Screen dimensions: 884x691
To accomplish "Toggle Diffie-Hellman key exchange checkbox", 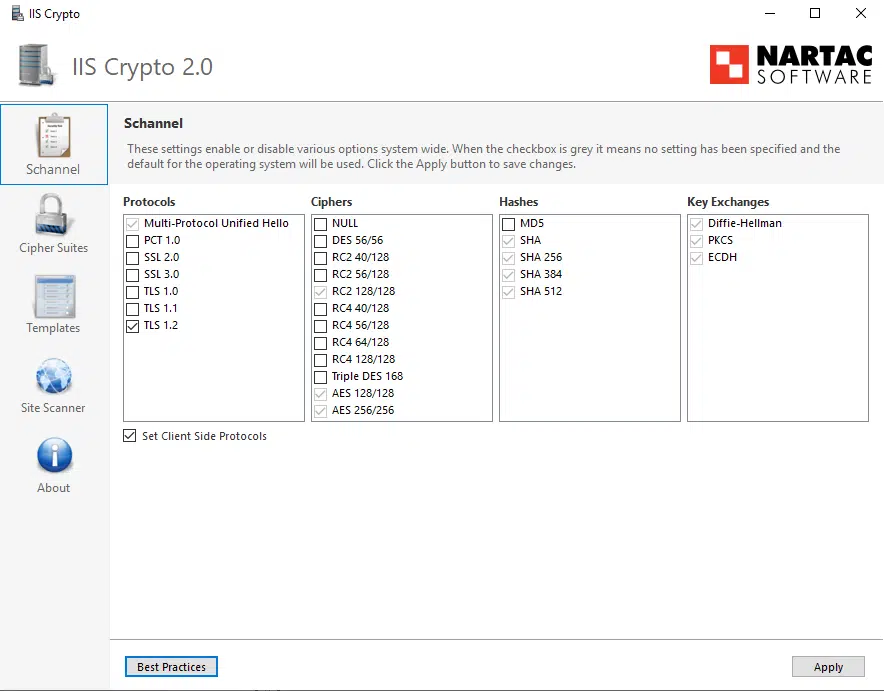I will [696, 224].
